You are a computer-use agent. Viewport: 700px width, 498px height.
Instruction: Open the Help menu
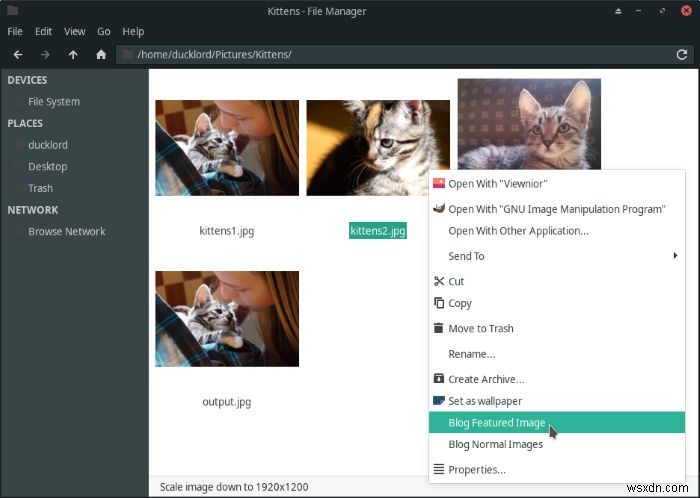pos(133,32)
